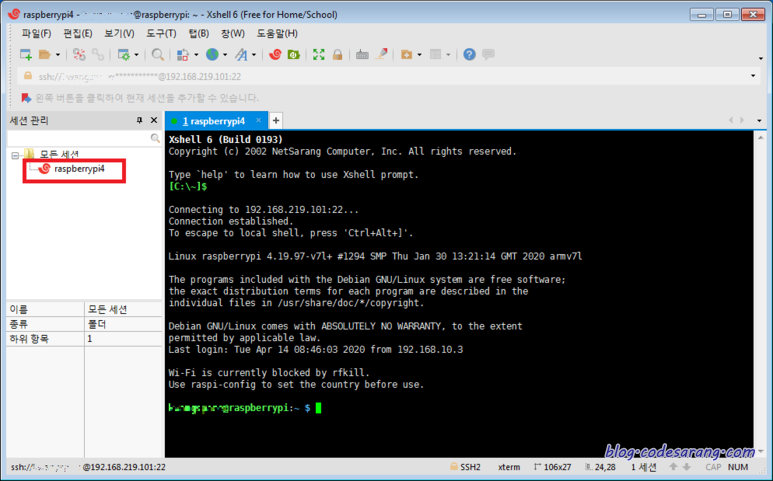This screenshot has width=773, height=481.
Task: Launch Xmanager via red swirl icon
Action: pyautogui.click(x=275, y=55)
